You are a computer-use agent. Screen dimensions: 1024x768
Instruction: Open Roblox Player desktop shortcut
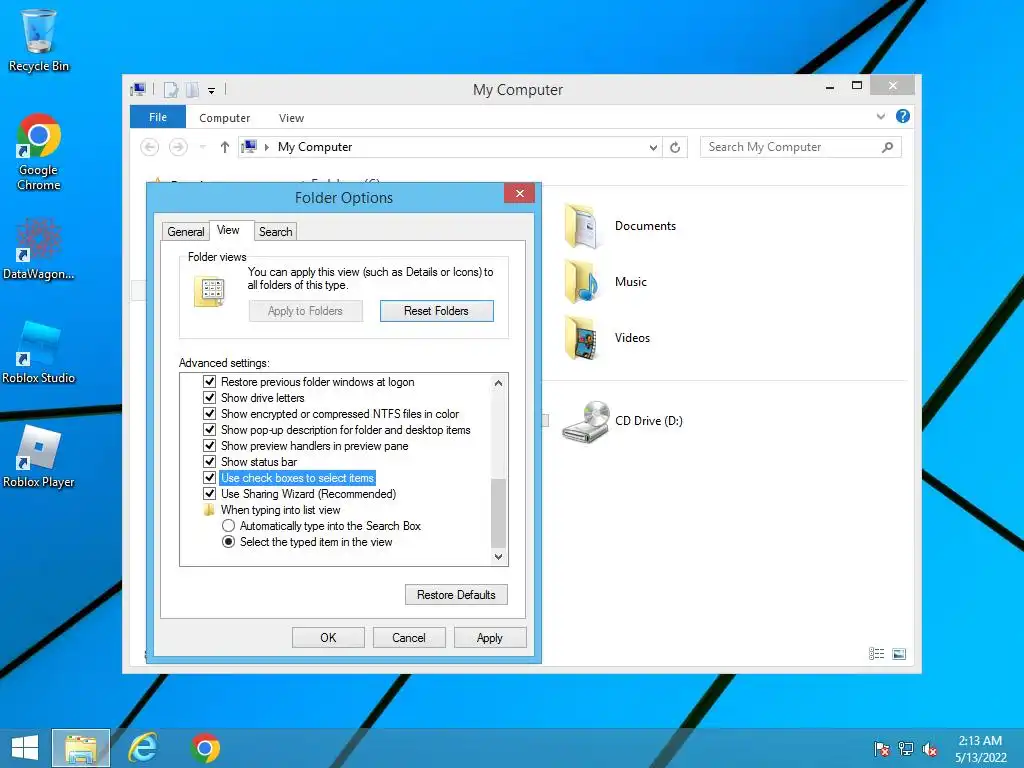[39, 456]
